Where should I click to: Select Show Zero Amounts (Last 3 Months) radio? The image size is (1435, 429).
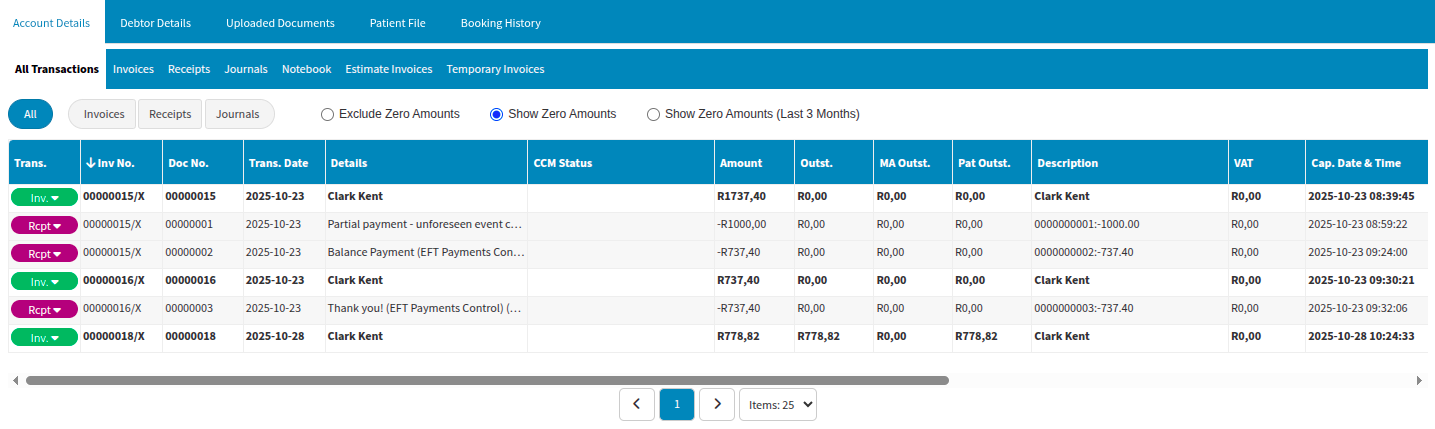(654, 114)
